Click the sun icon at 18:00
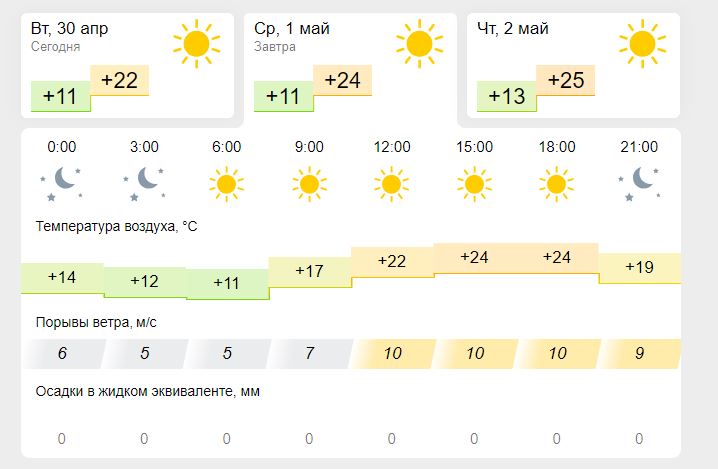The width and height of the screenshot is (718, 469). (x=556, y=183)
